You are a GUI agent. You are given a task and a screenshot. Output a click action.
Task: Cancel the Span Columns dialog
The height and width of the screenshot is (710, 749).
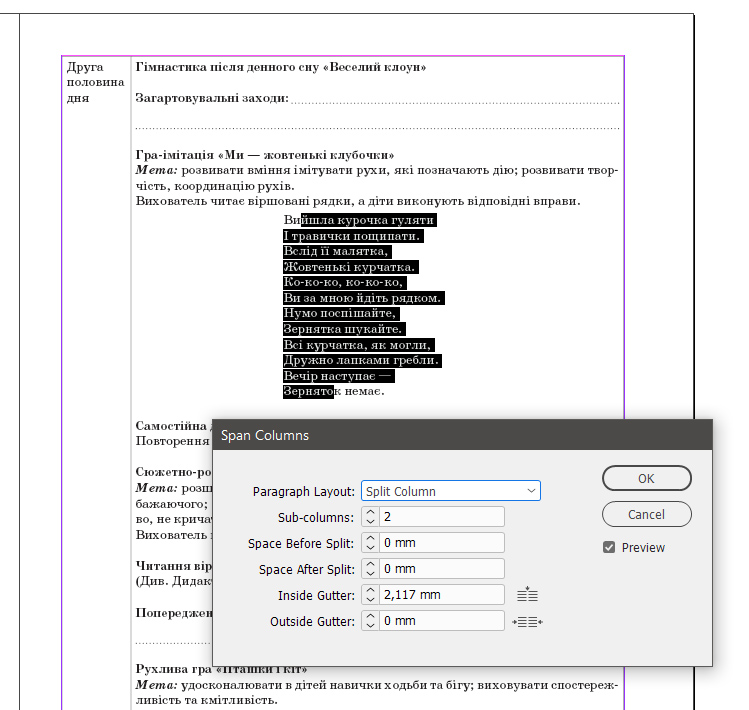coord(646,514)
